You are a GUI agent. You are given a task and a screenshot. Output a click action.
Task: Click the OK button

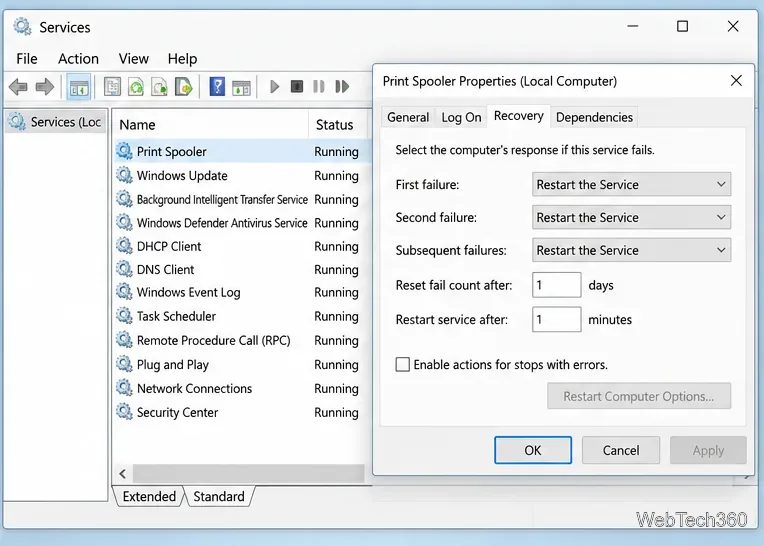533,450
